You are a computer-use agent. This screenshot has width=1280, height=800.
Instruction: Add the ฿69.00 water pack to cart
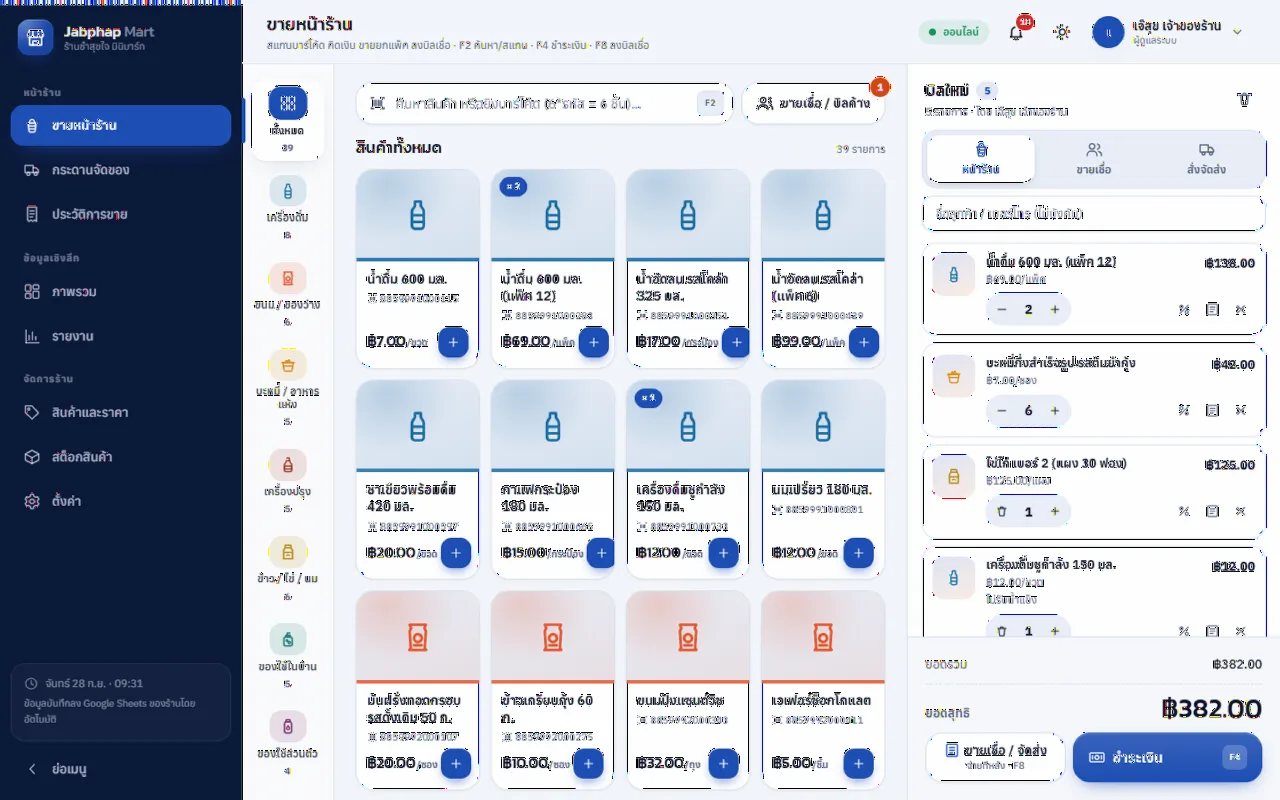point(593,342)
